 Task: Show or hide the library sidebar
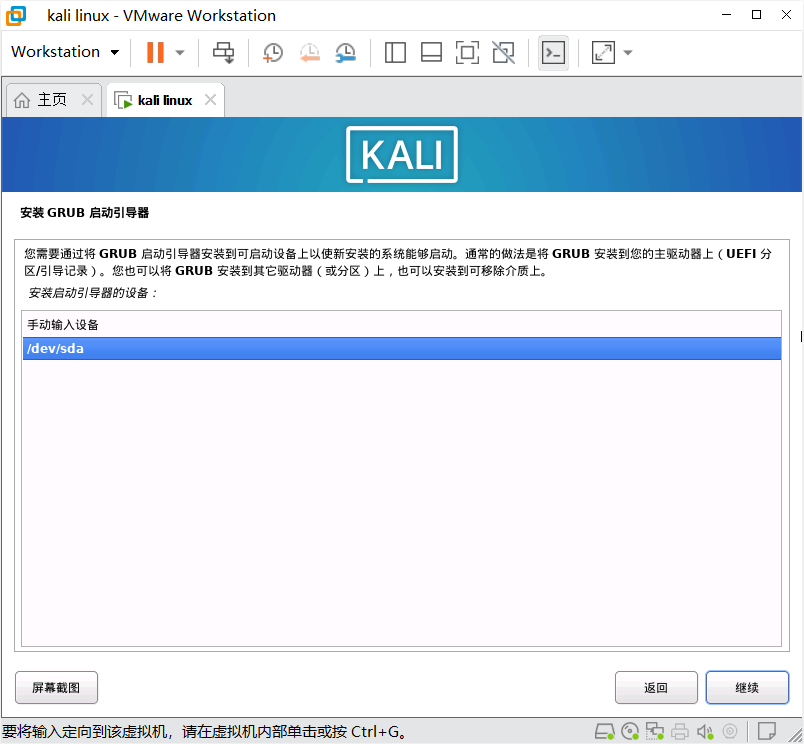coord(395,52)
